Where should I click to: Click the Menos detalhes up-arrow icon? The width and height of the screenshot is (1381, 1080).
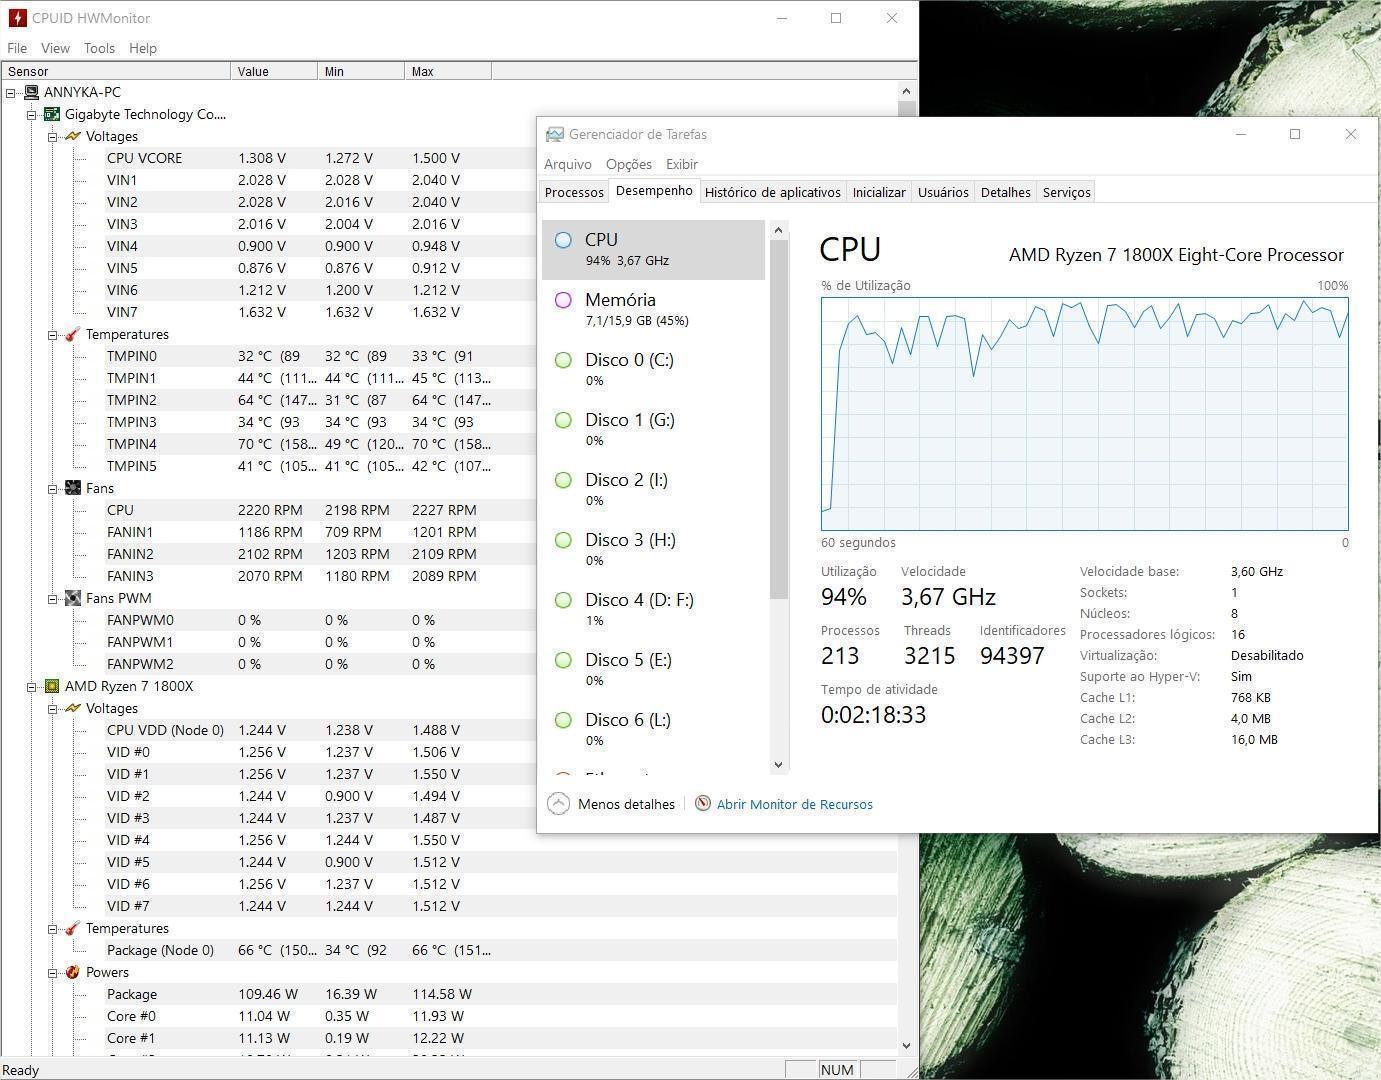point(559,804)
